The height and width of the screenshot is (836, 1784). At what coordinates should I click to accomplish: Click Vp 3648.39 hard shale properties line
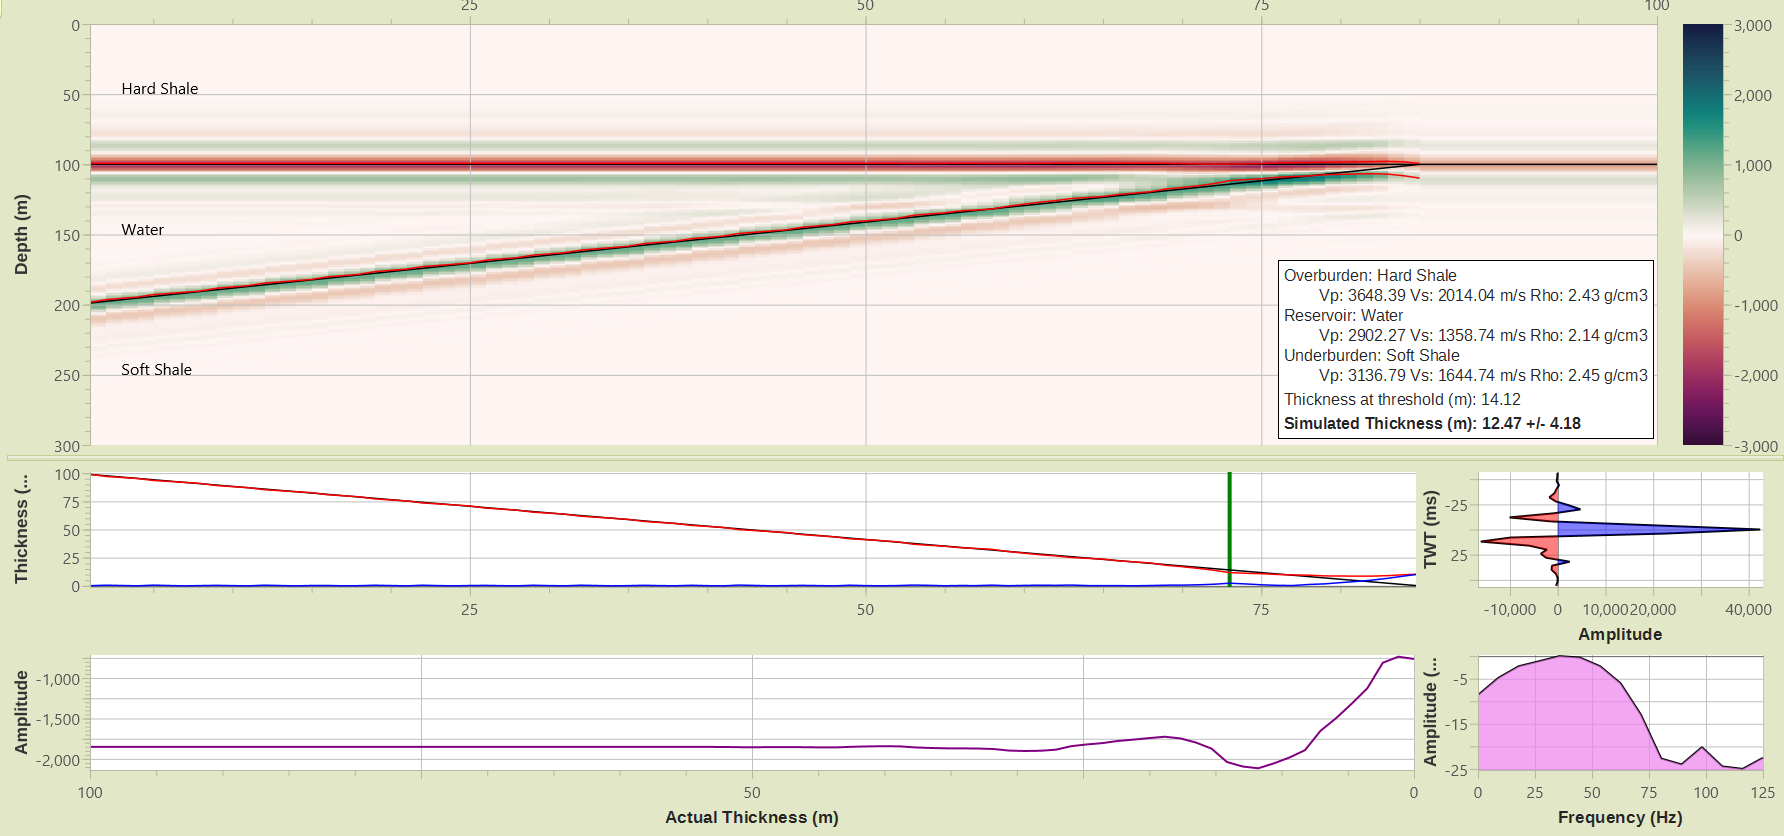click(1483, 295)
